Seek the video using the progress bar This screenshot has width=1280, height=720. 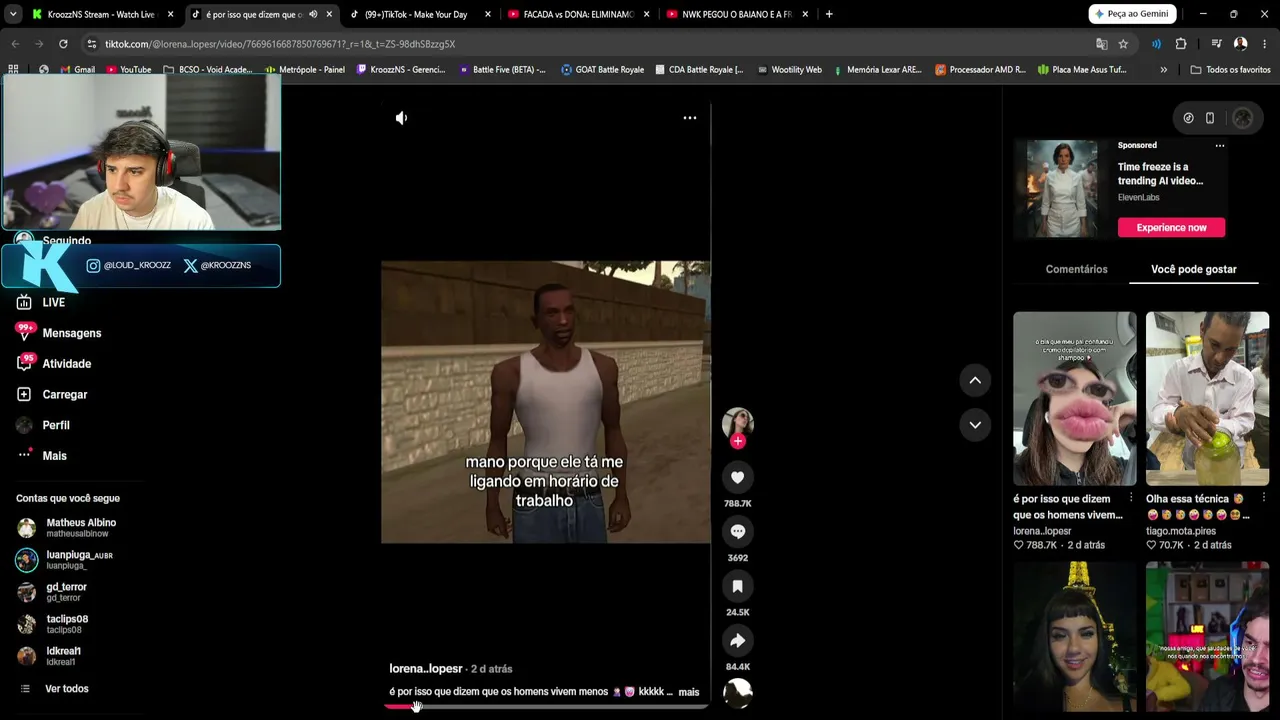pos(546,707)
